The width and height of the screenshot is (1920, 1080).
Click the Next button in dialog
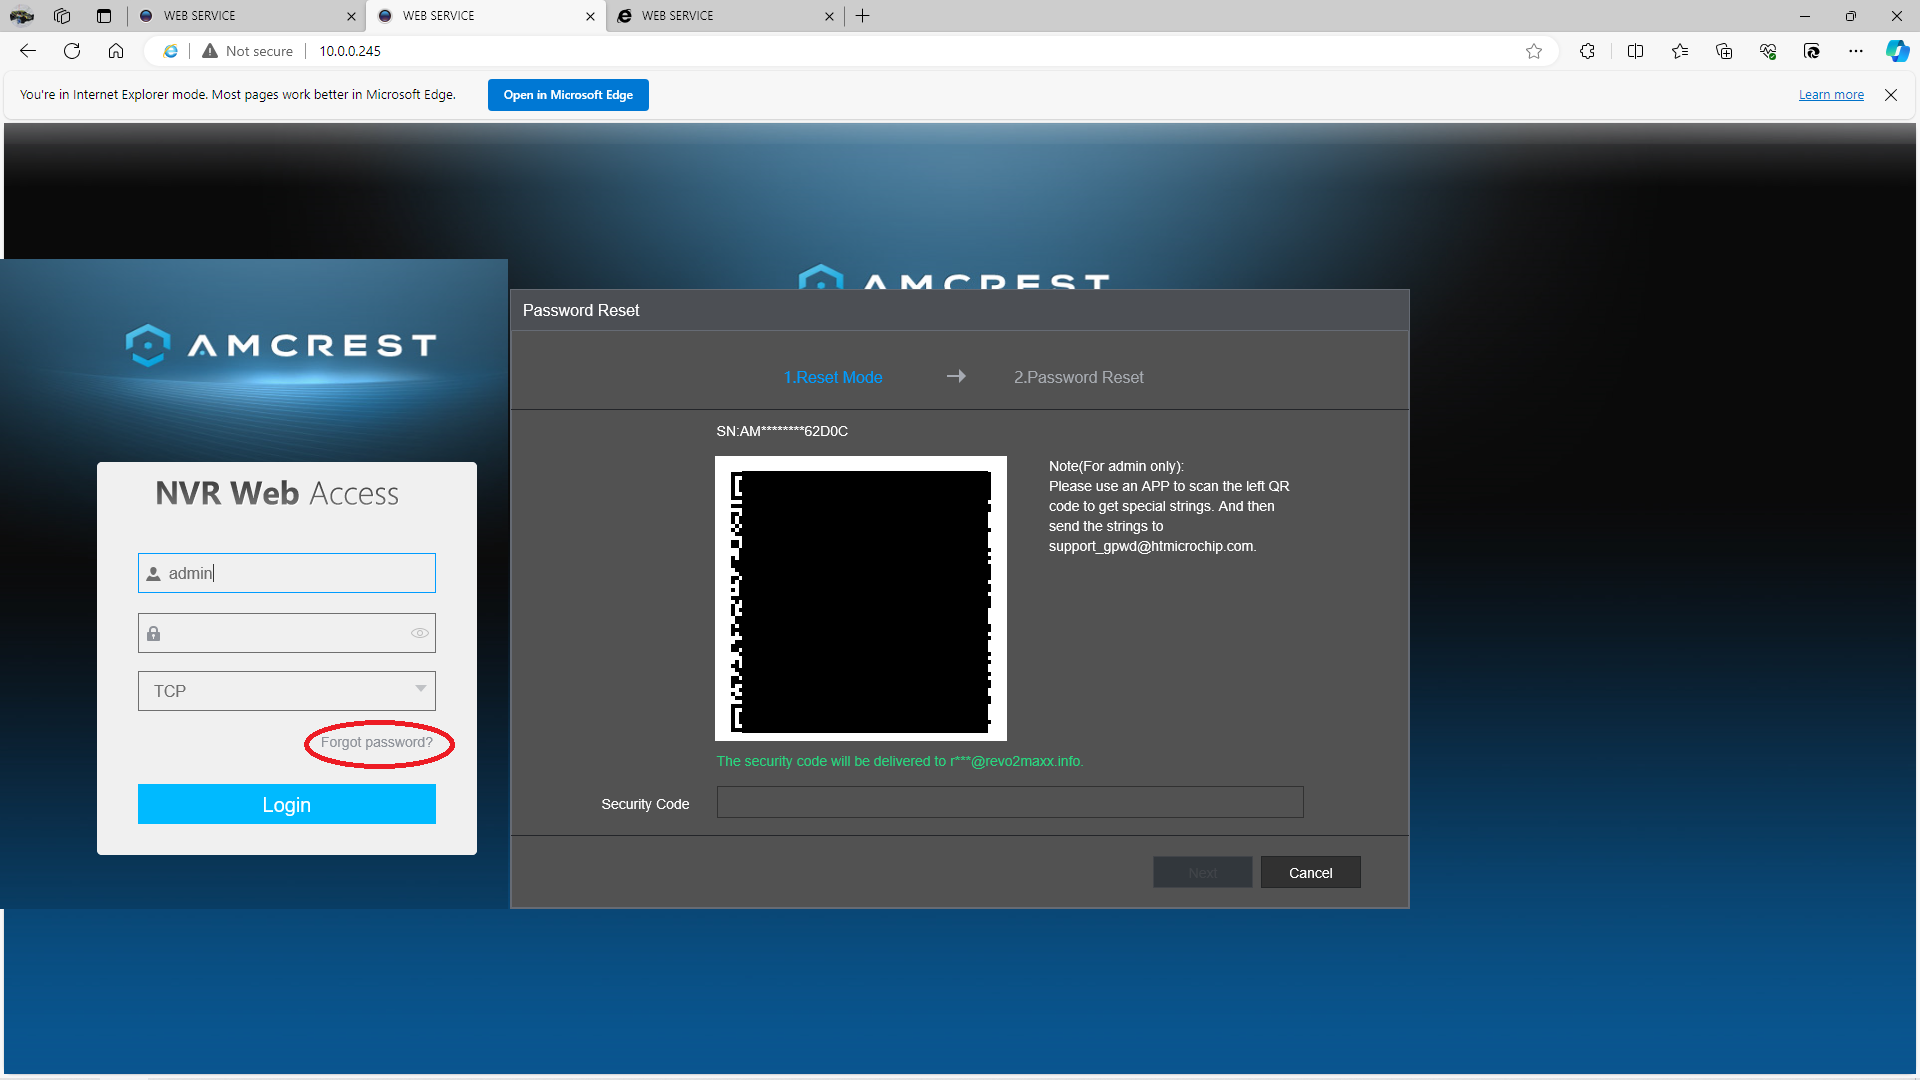[x=1203, y=872]
